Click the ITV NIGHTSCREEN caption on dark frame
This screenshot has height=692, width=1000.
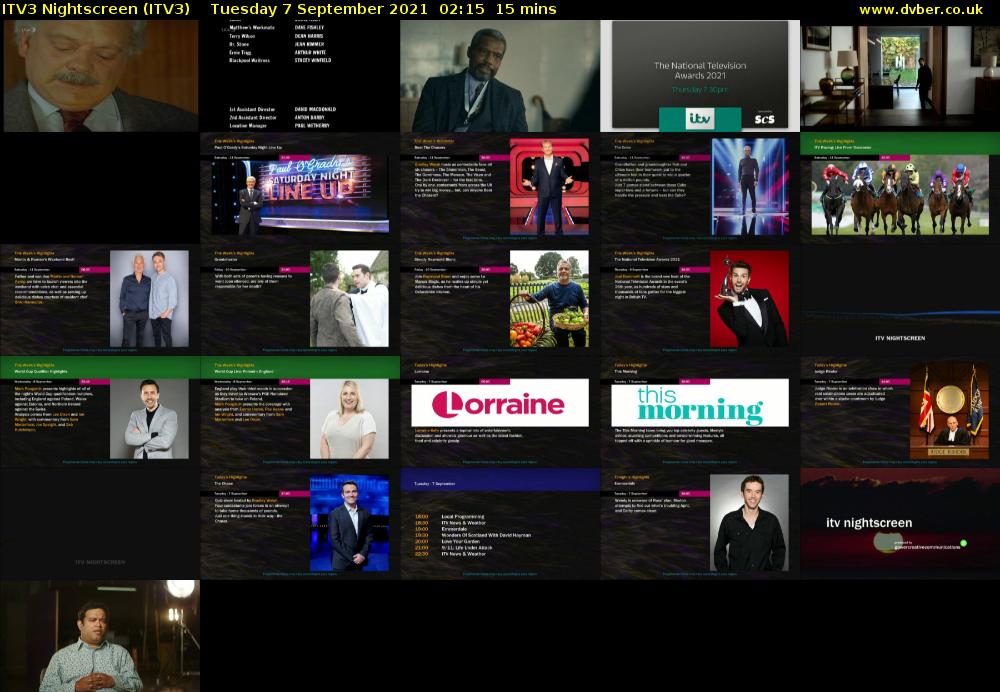[x=900, y=338]
